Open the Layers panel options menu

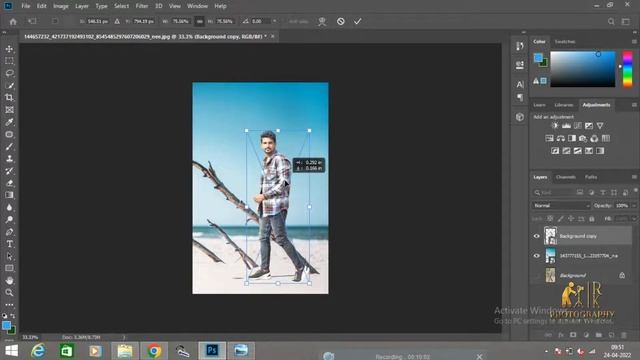[634, 177]
